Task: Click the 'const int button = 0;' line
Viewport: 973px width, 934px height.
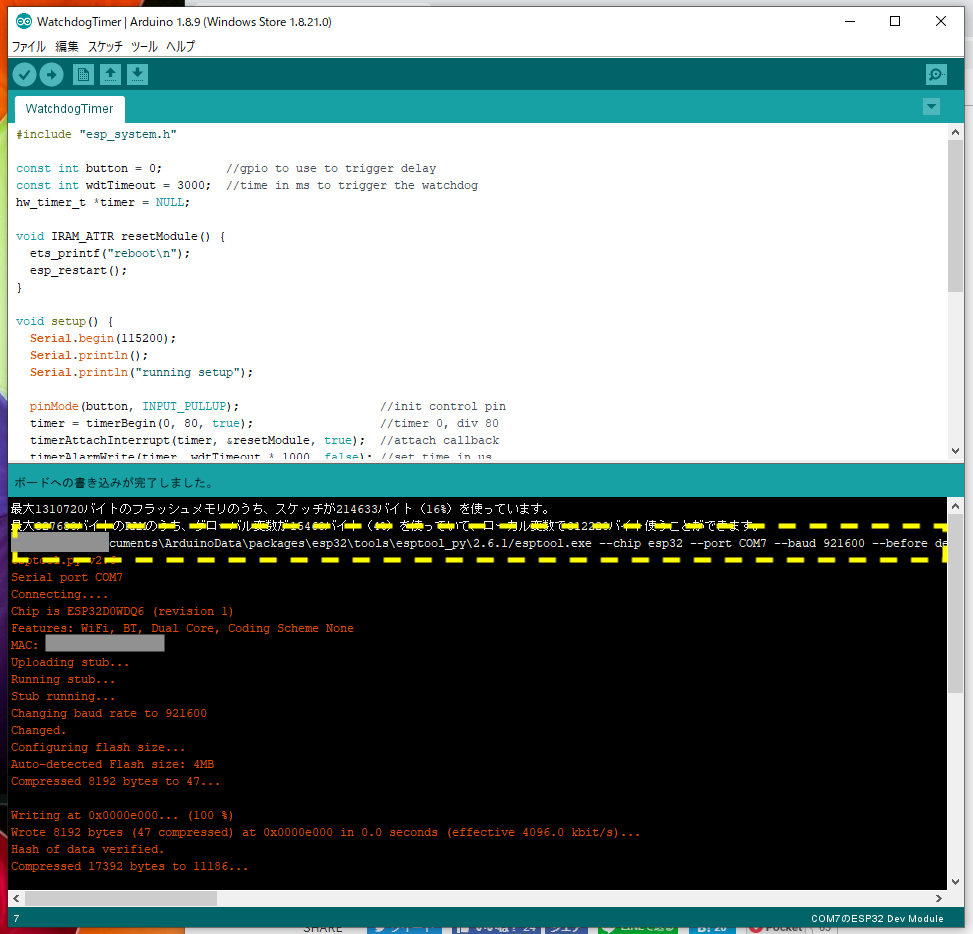Action: pos(89,169)
